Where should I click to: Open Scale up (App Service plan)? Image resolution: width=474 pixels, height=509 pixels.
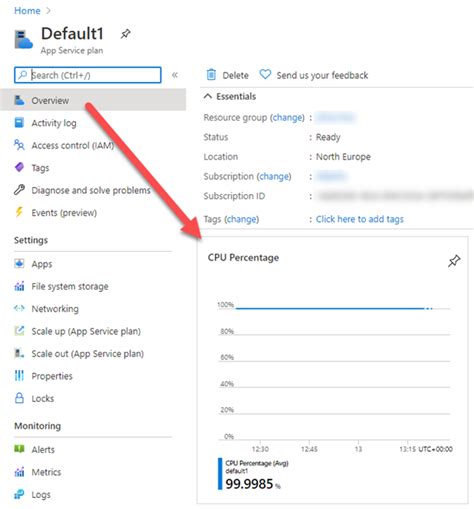click(86, 331)
